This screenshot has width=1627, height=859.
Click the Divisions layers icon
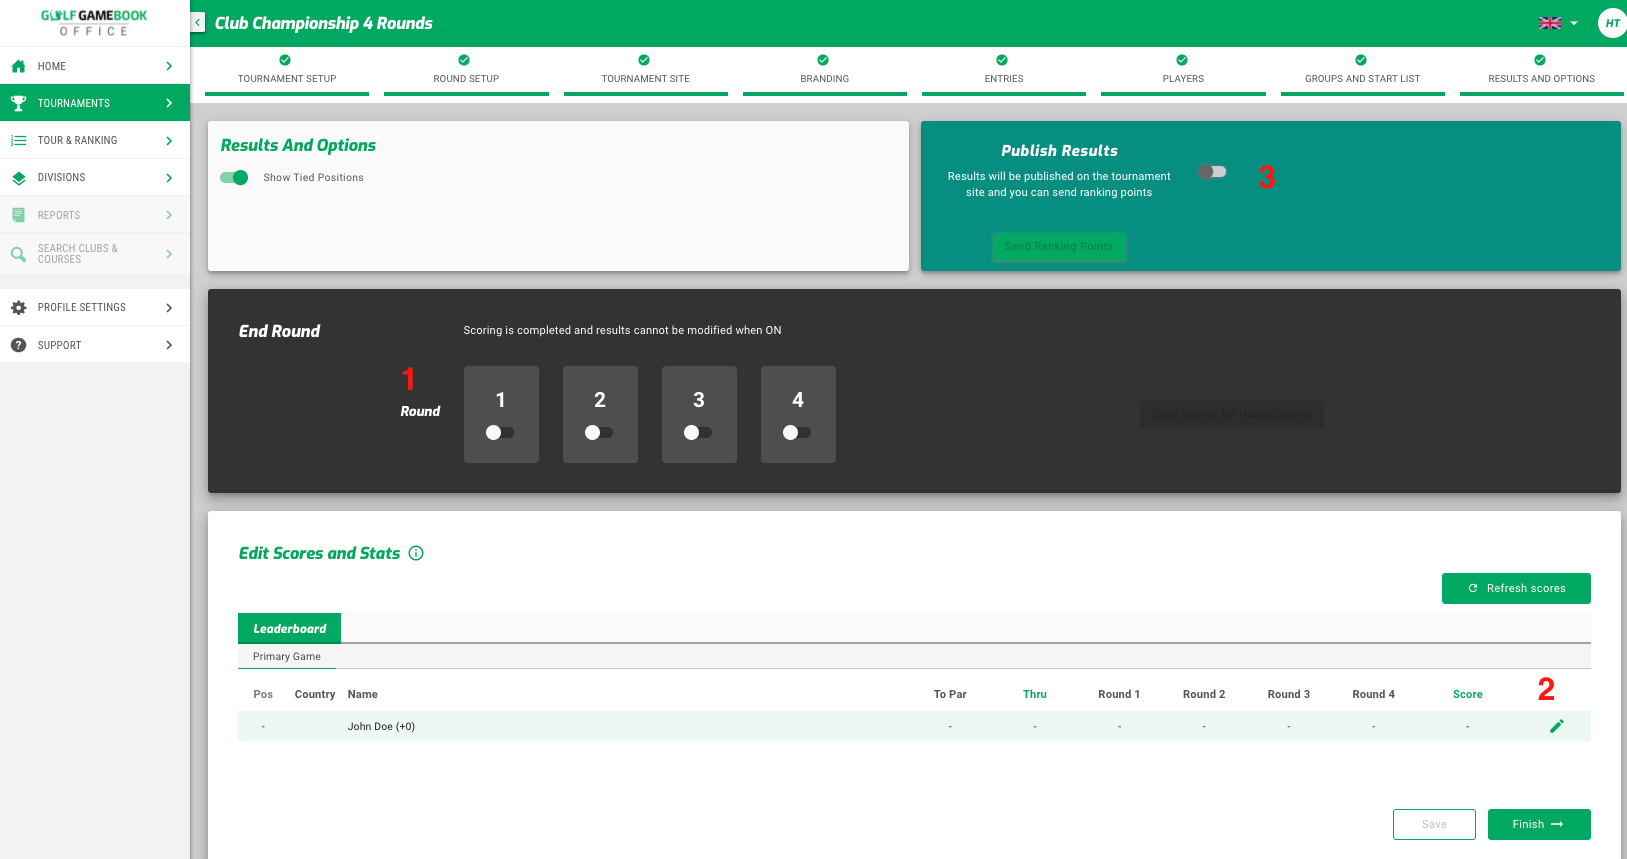(x=18, y=178)
